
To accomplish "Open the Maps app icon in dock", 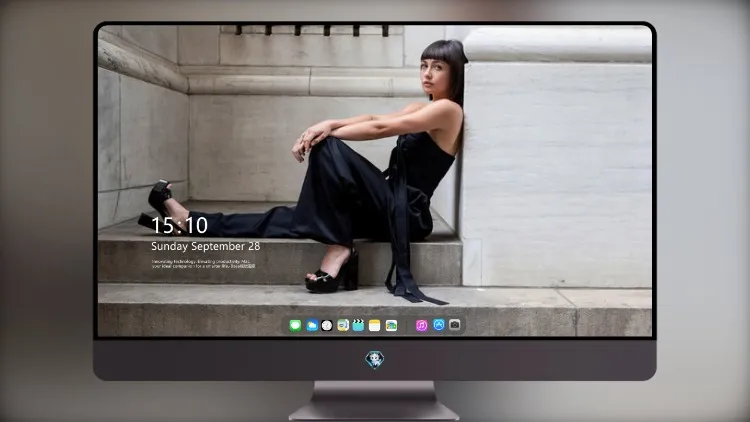I will tap(343, 326).
